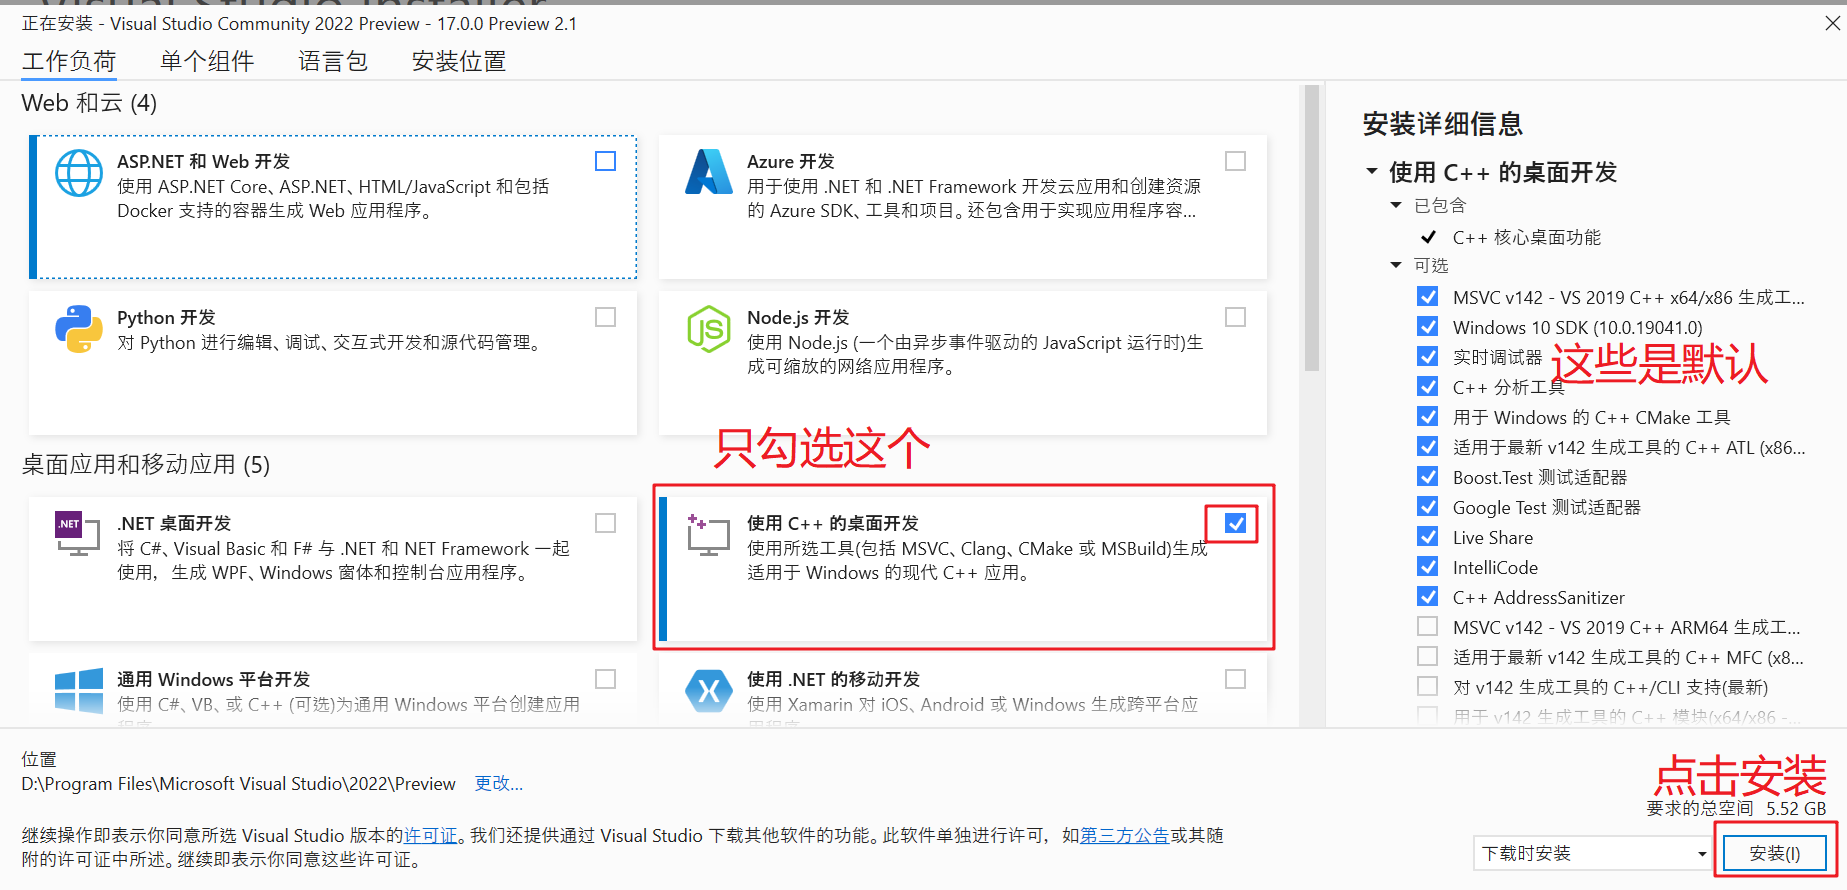Click the 桌面应用和移动应用 (5) heading

coord(146,465)
